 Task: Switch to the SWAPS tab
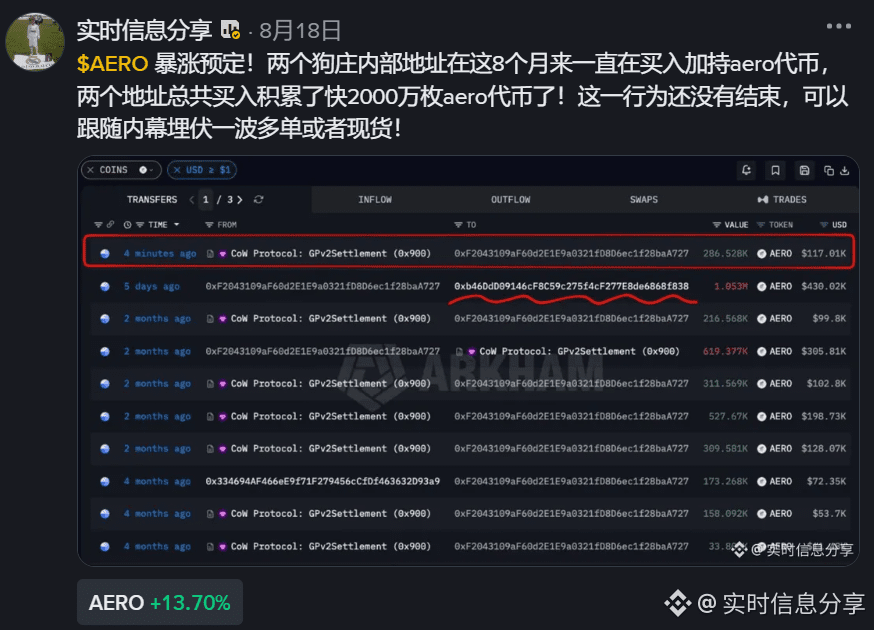(x=644, y=200)
